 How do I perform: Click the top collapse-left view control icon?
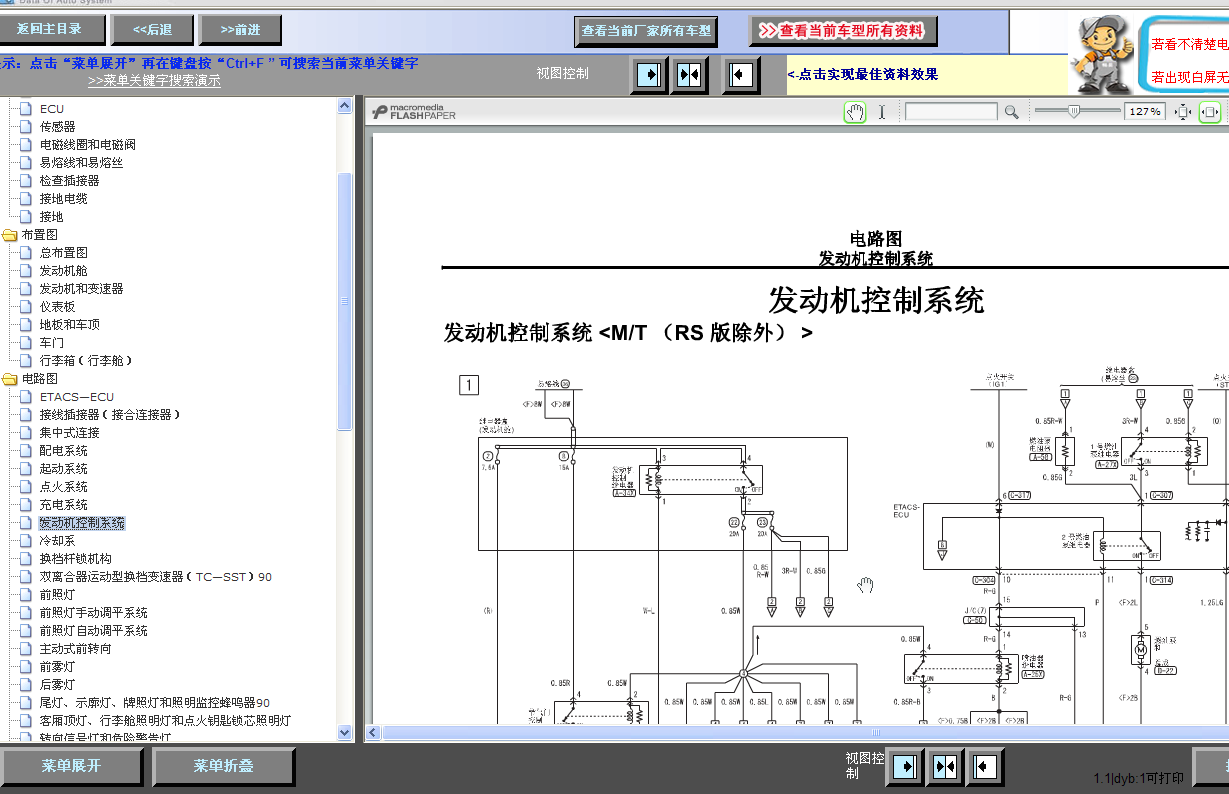(x=740, y=74)
